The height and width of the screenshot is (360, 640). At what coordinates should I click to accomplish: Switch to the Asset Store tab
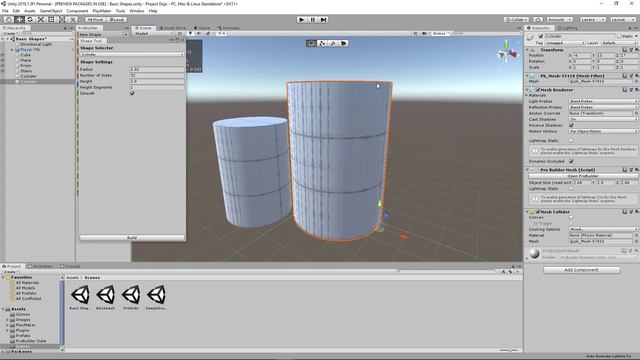(172, 28)
